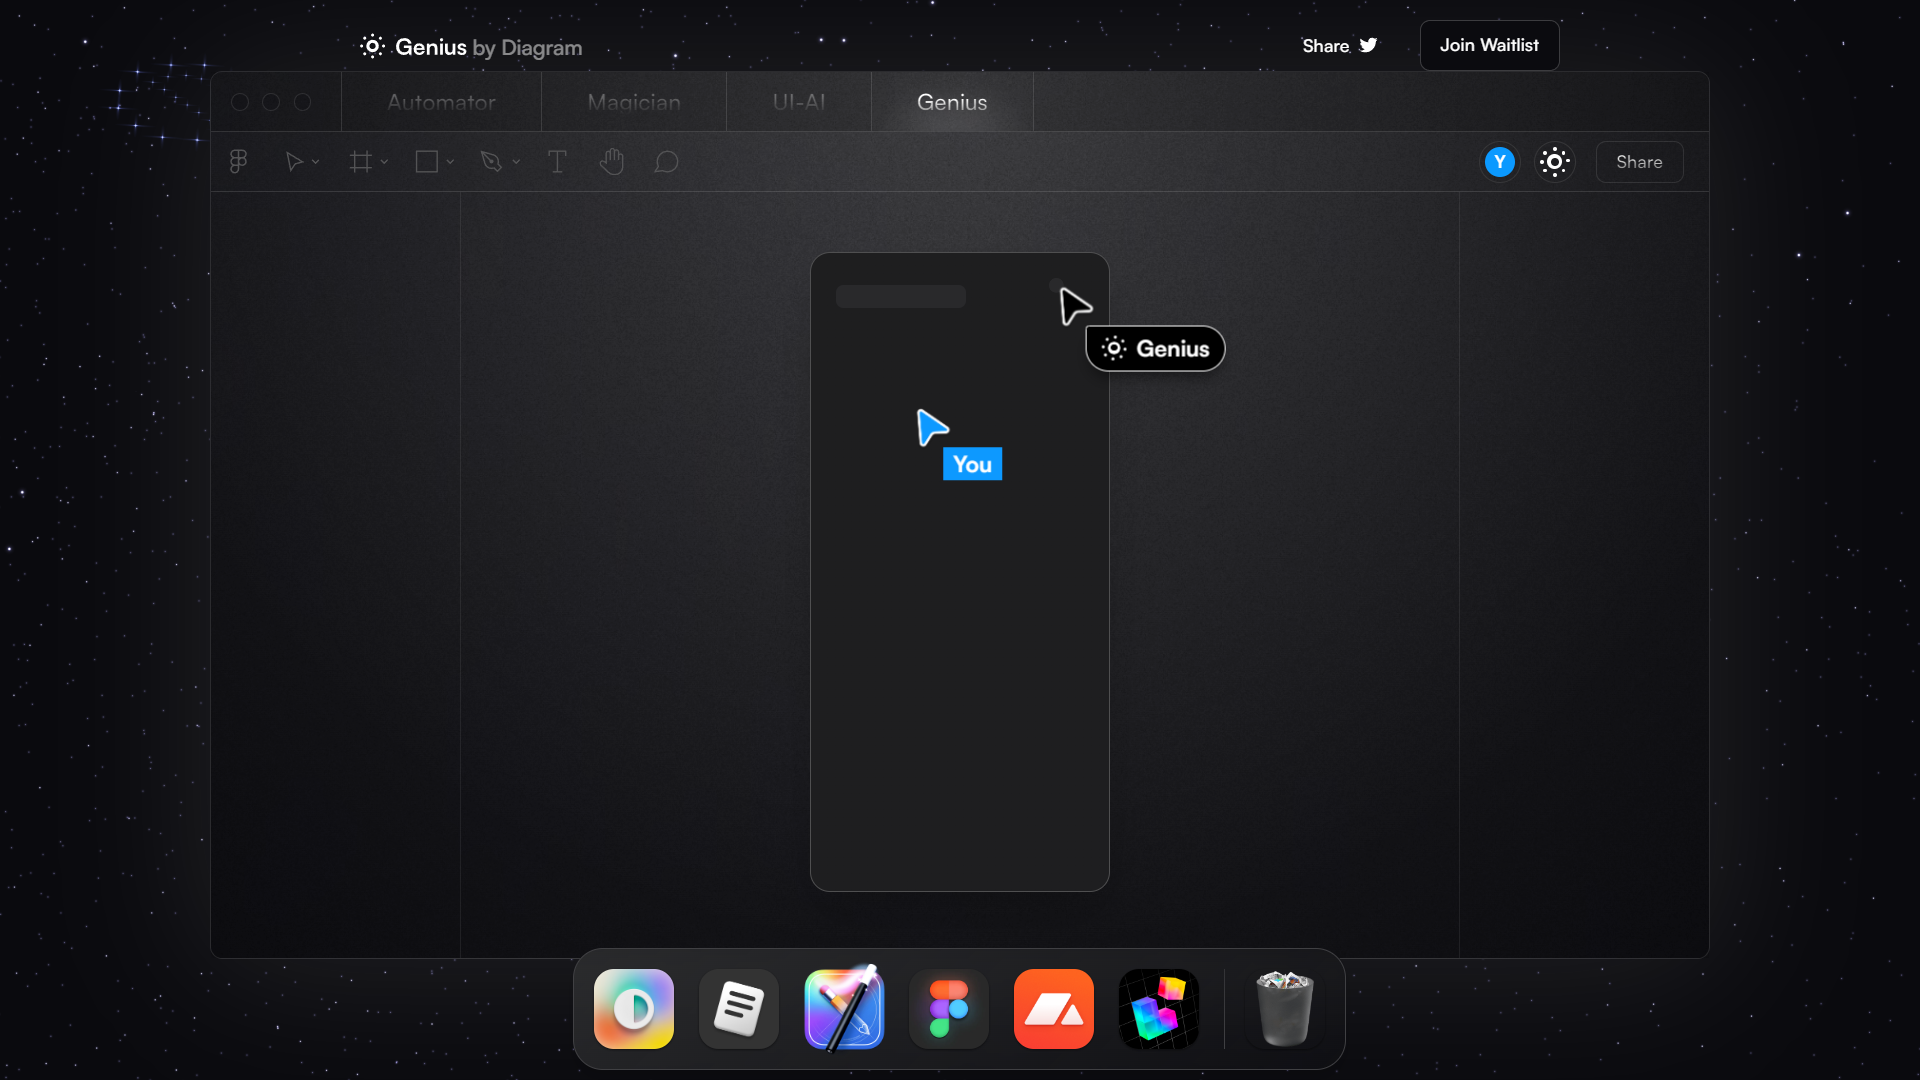
Task: Click the Genius cursor label on canvas
Action: (1155, 349)
